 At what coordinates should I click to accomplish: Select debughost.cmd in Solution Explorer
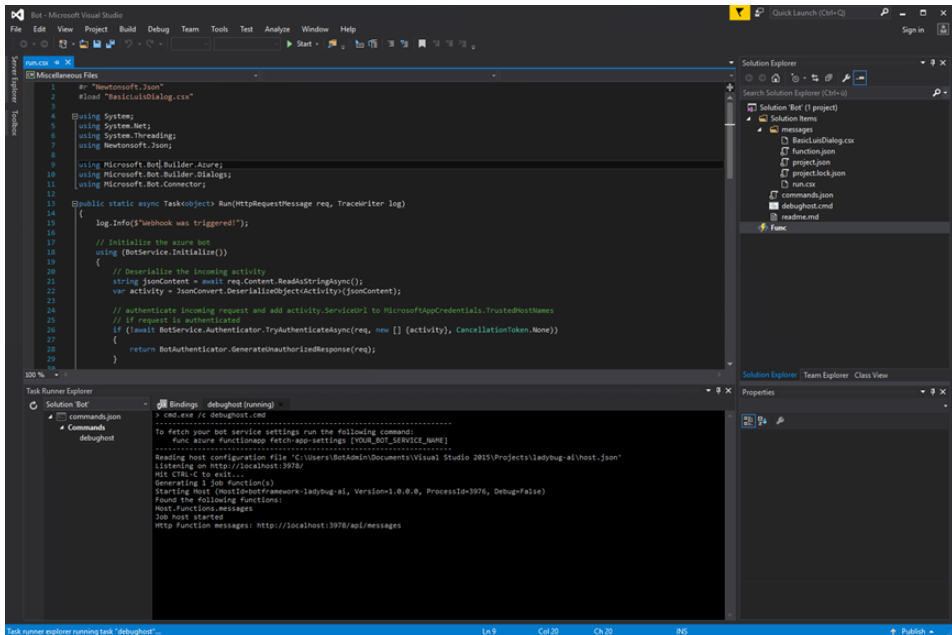pos(806,206)
